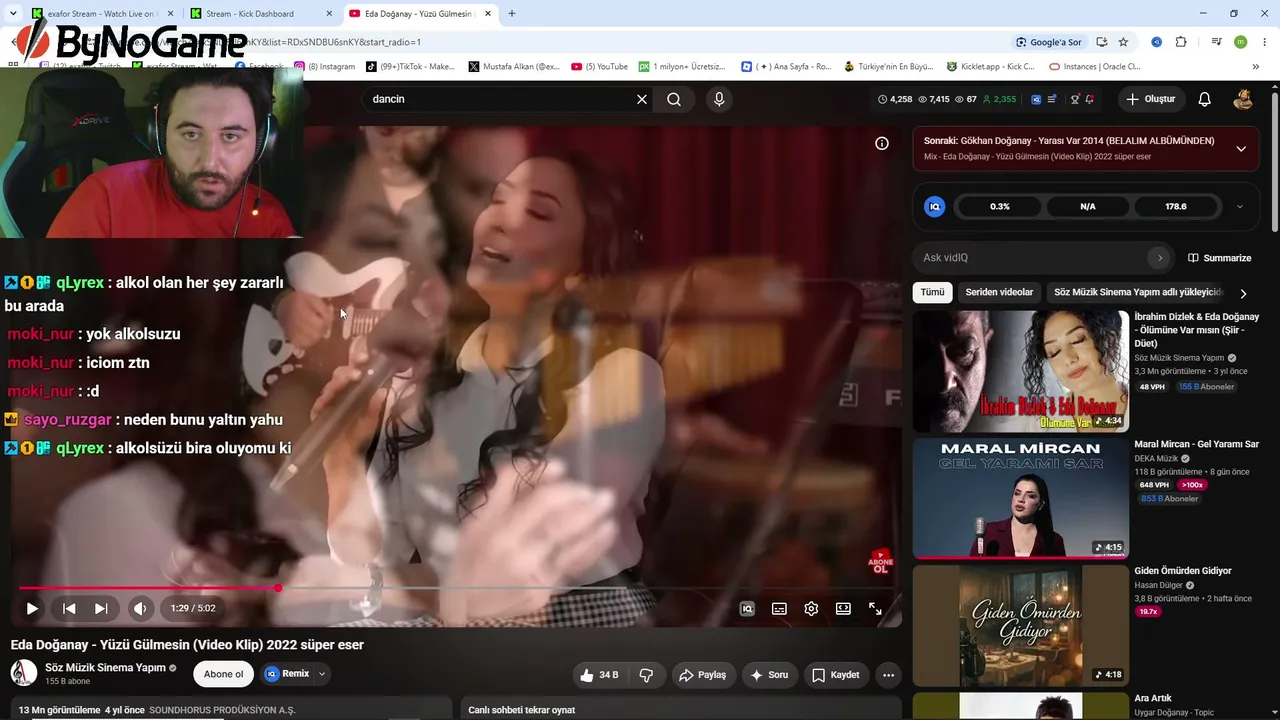Click the red playhead on the progress bar
This screenshot has width=1280, height=720.
coord(278,588)
